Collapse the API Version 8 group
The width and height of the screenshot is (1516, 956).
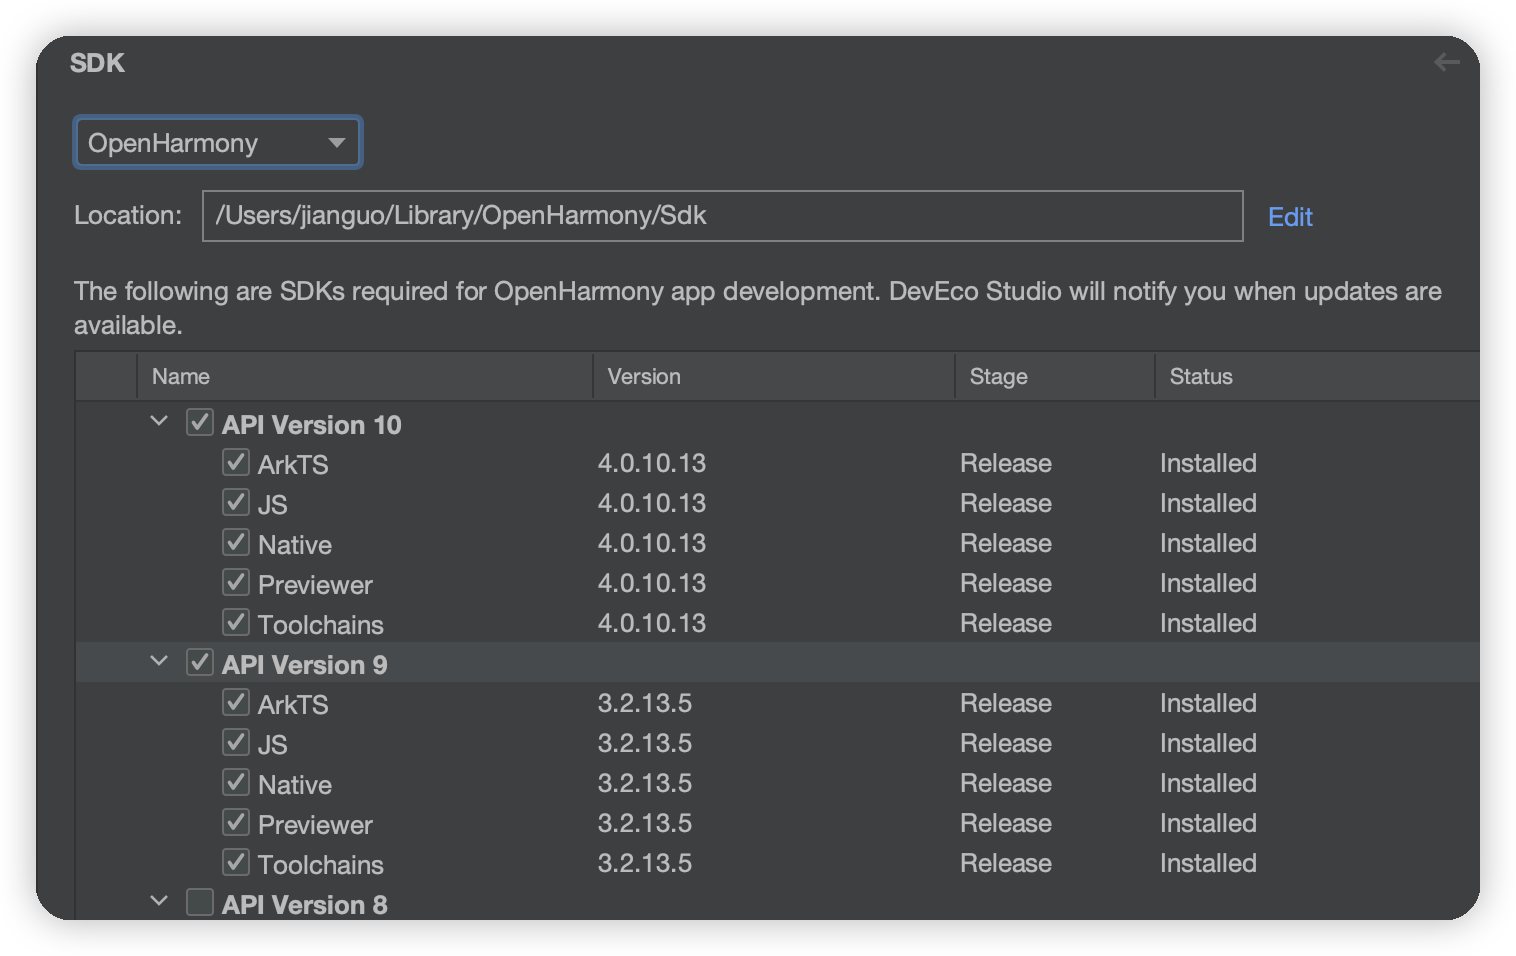pyautogui.click(x=159, y=902)
